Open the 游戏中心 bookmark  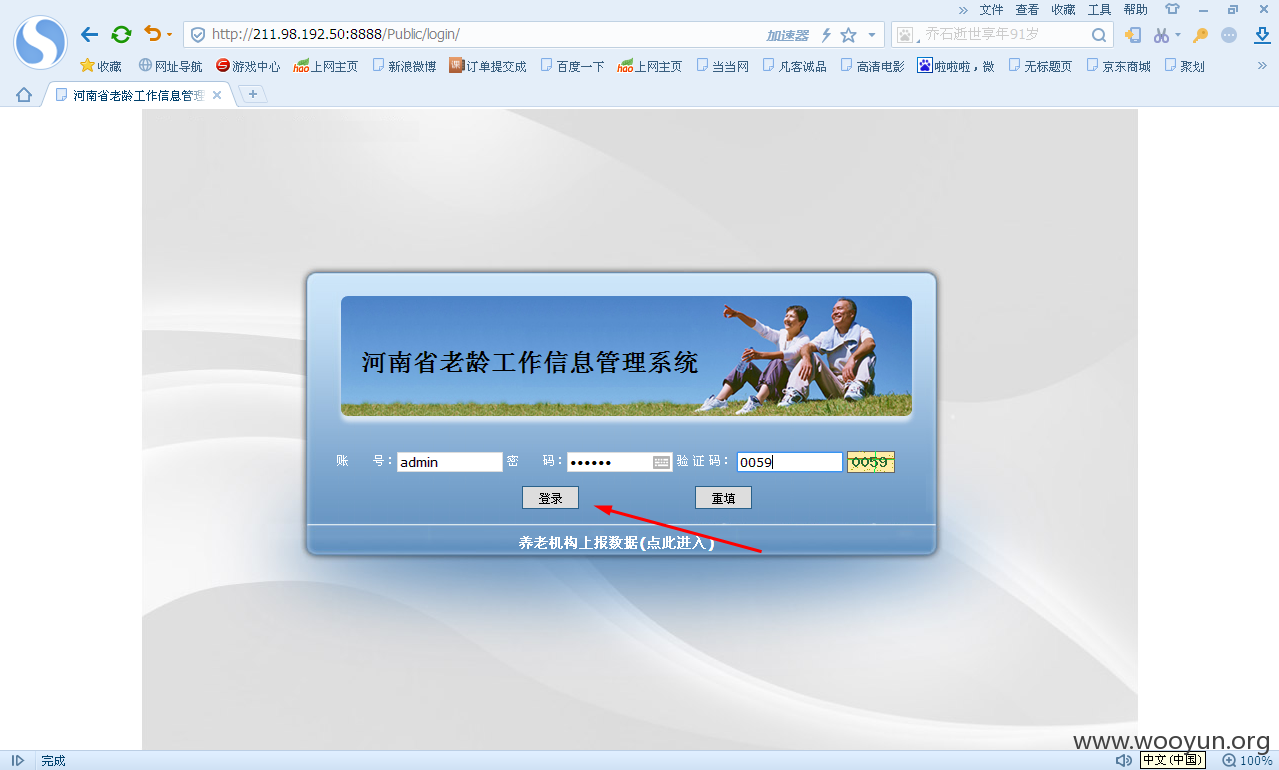(248, 66)
